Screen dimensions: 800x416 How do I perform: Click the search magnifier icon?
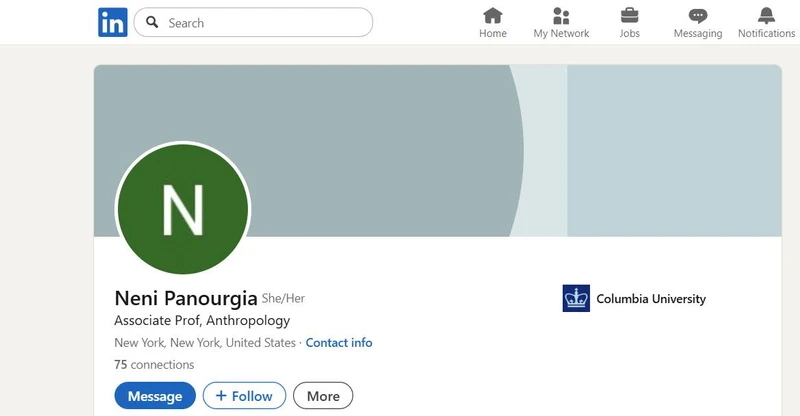point(152,22)
